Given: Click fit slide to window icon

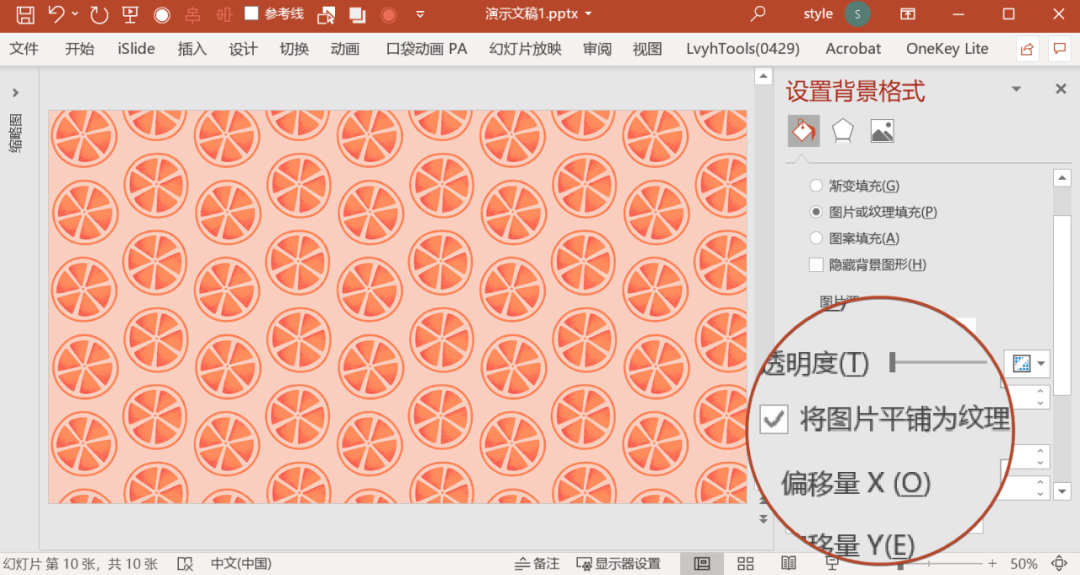Looking at the screenshot, I should 1059,564.
